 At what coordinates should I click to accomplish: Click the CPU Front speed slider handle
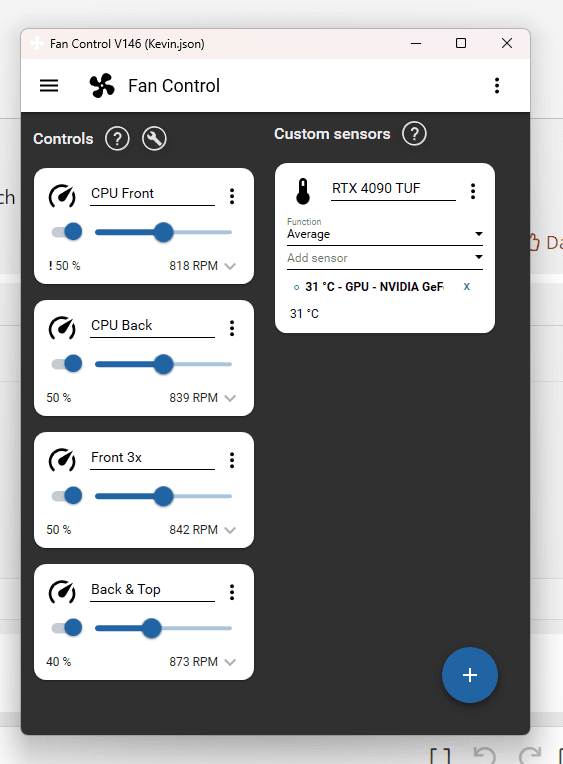click(x=163, y=232)
